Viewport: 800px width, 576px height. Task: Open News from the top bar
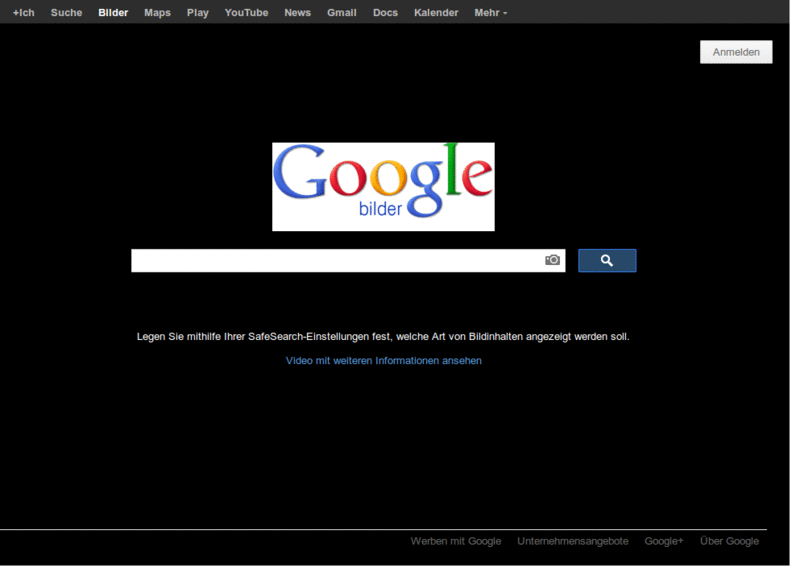[297, 13]
